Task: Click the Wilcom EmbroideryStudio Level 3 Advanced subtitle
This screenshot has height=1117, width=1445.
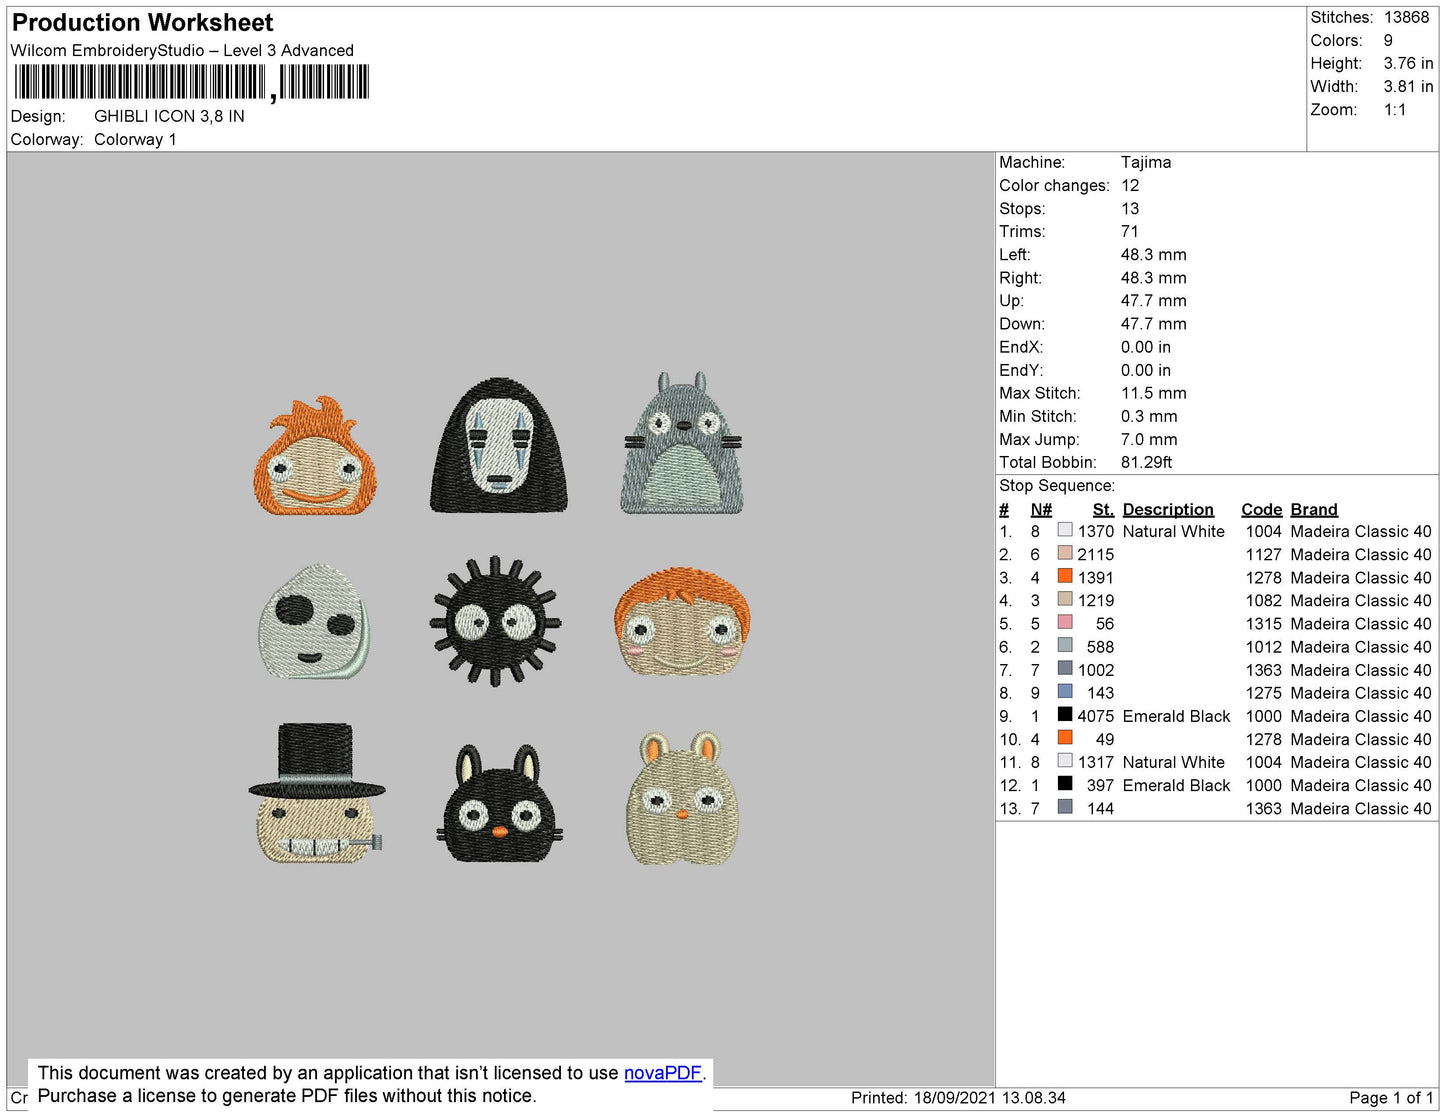Action: [182, 50]
